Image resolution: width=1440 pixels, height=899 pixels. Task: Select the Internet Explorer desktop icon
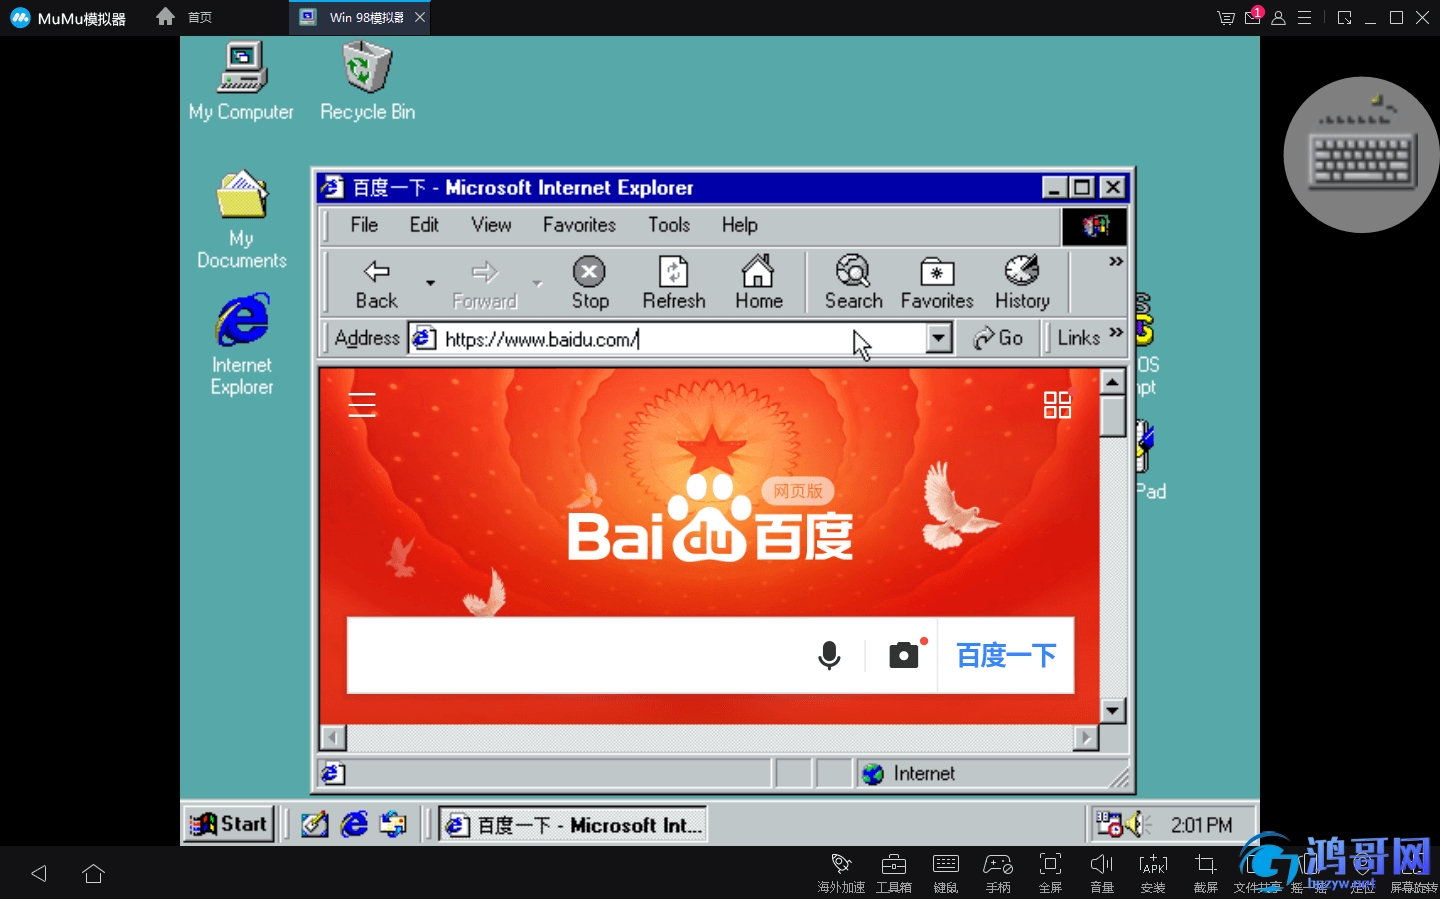pos(242,345)
